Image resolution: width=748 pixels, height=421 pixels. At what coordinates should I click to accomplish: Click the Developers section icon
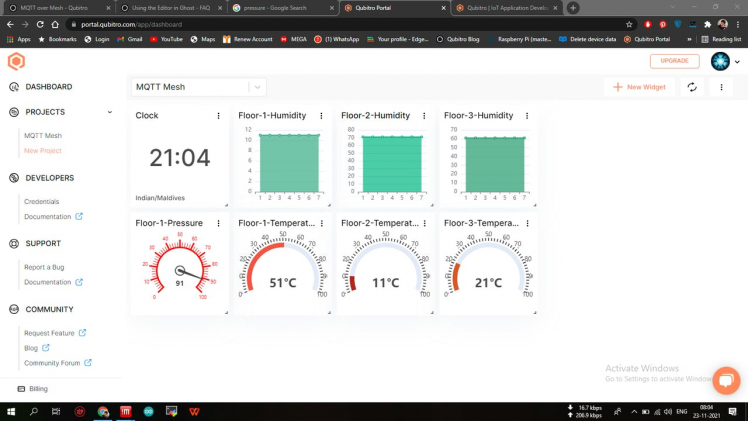coord(14,178)
